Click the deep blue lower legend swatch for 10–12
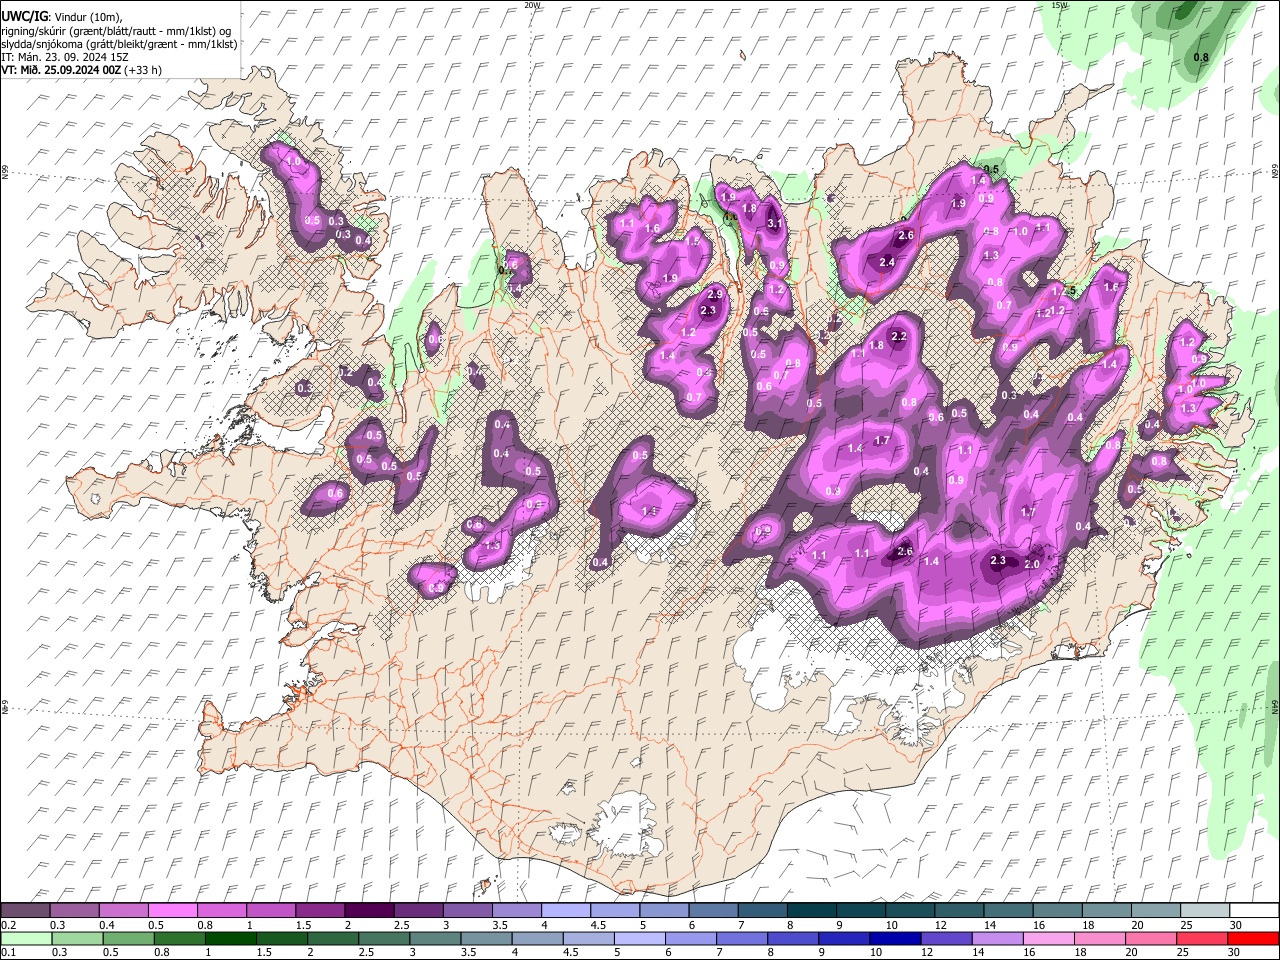 pos(896,938)
